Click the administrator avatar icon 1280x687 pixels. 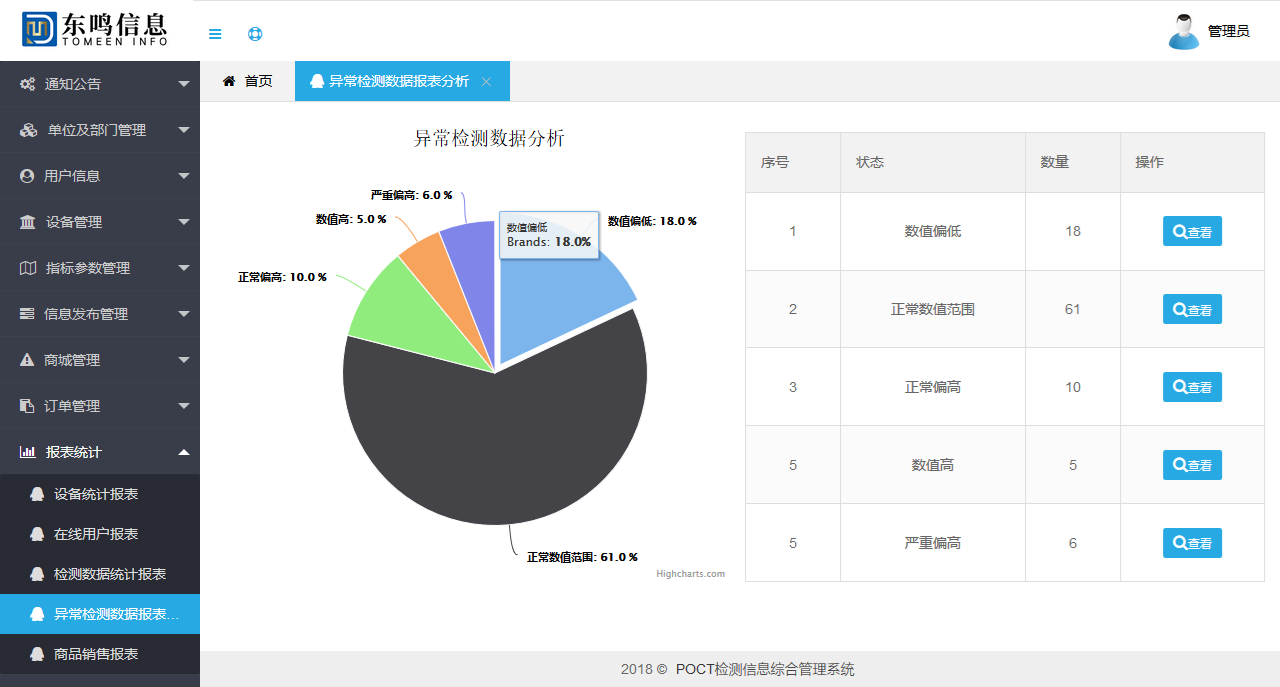1184,31
